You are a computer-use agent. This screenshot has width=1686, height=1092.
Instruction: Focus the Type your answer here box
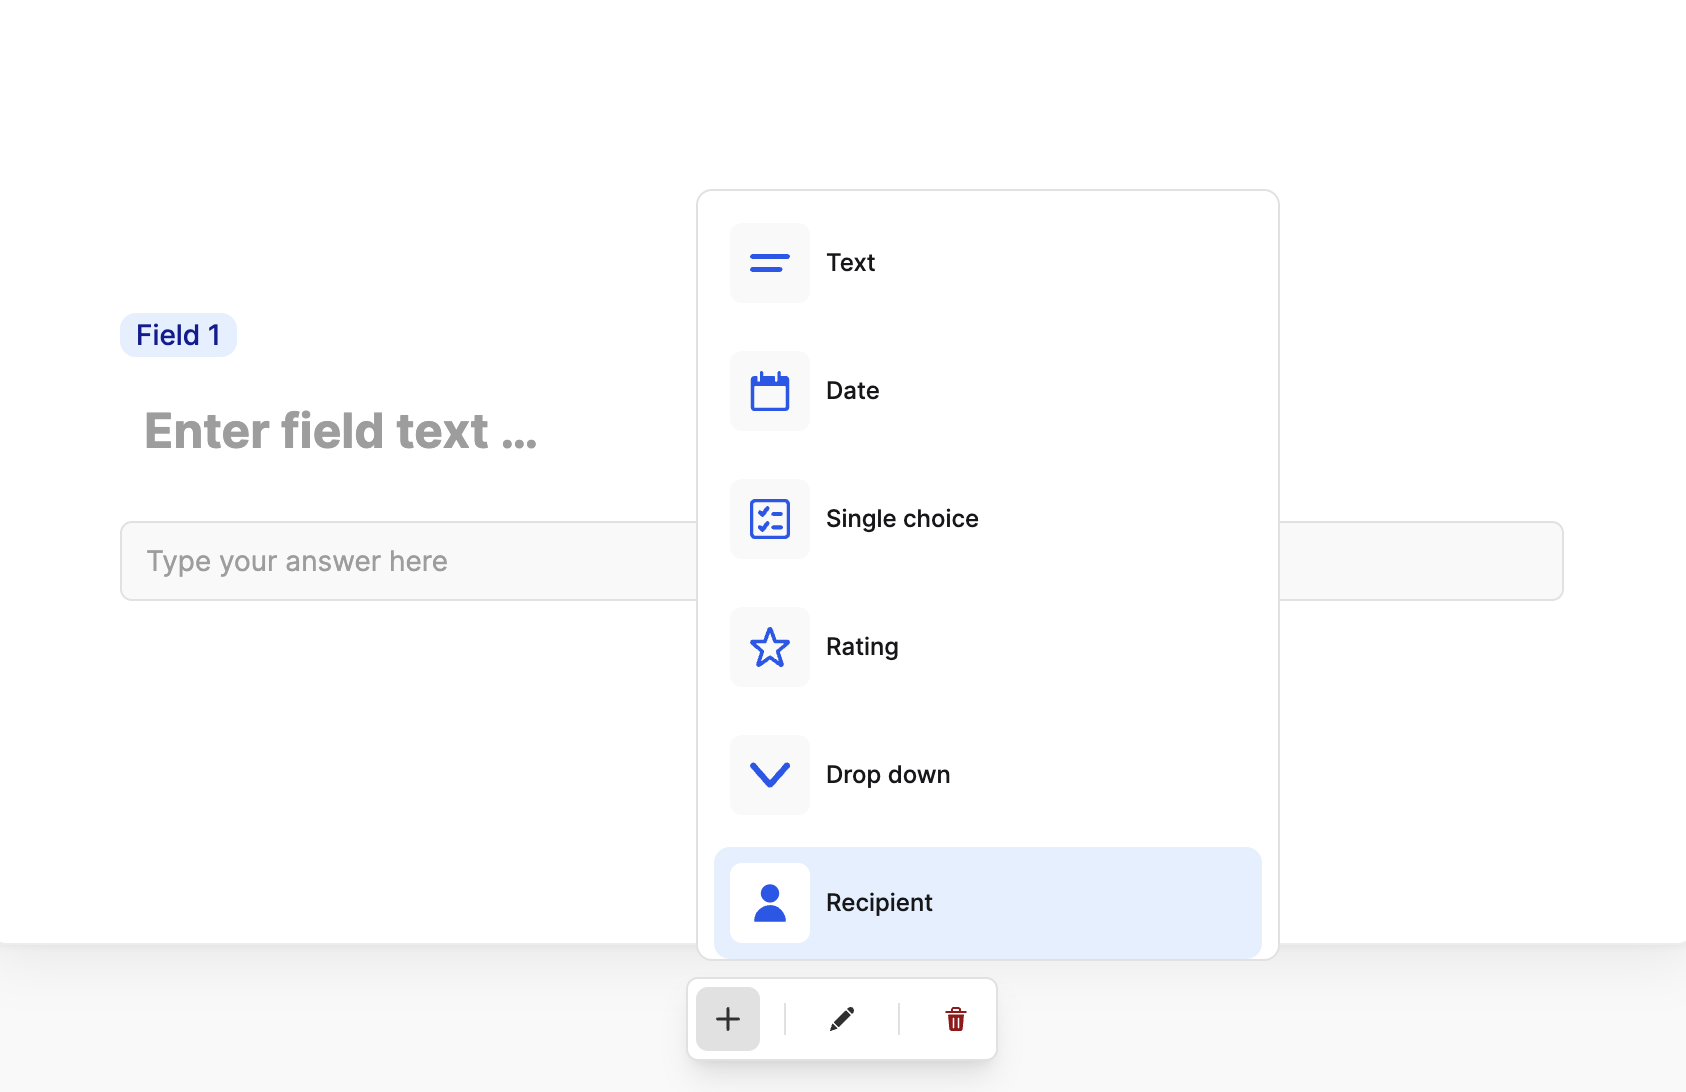(x=841, y=561)
